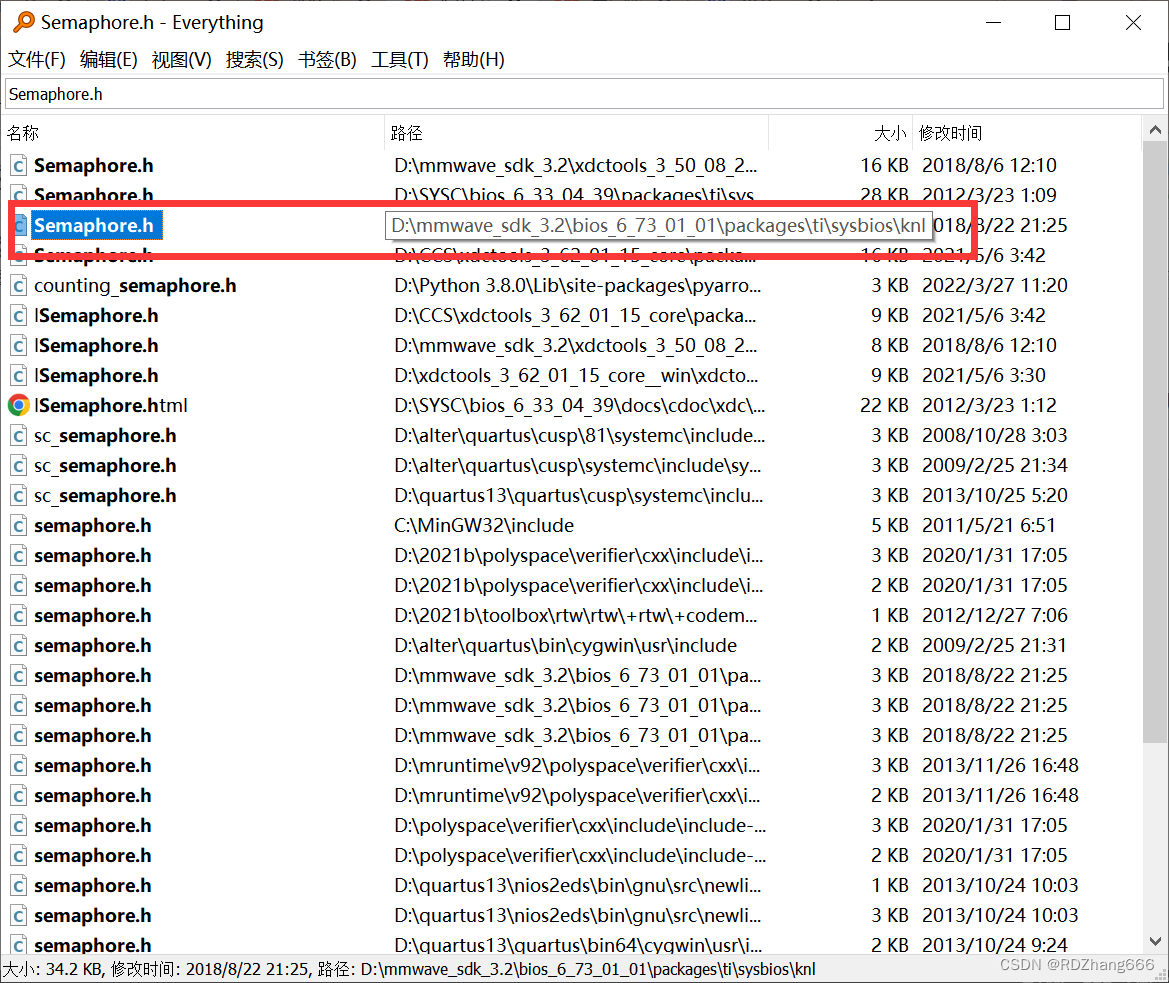Select the ISemaphore.html file name

110,405
